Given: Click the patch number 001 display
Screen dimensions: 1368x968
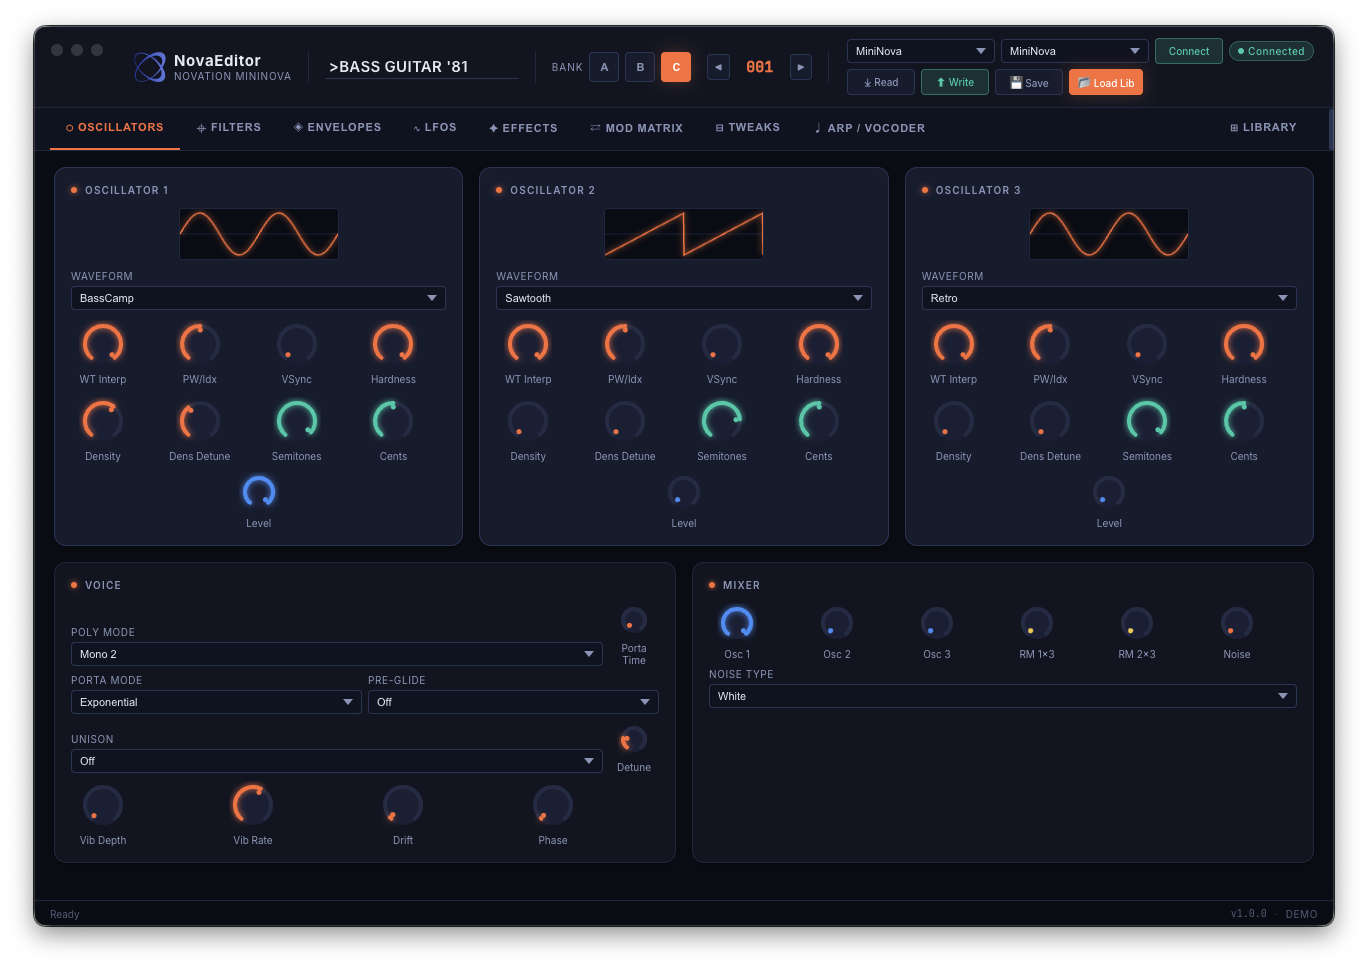Looking at the screenshot, I should tap(760, 67).
